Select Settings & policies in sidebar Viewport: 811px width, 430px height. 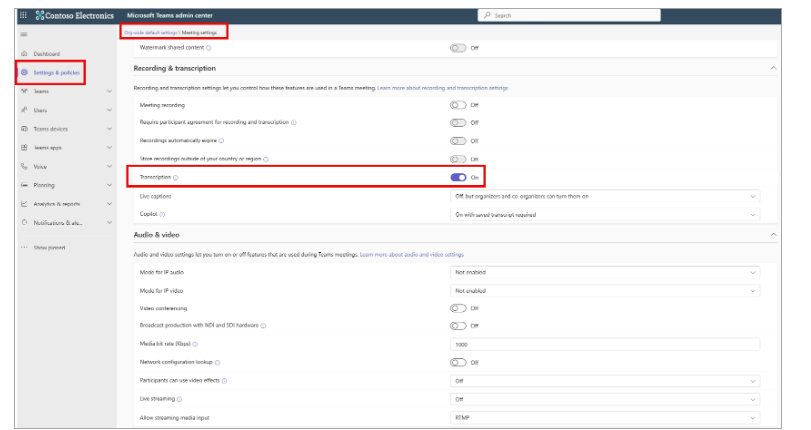[x=56, y=72]
